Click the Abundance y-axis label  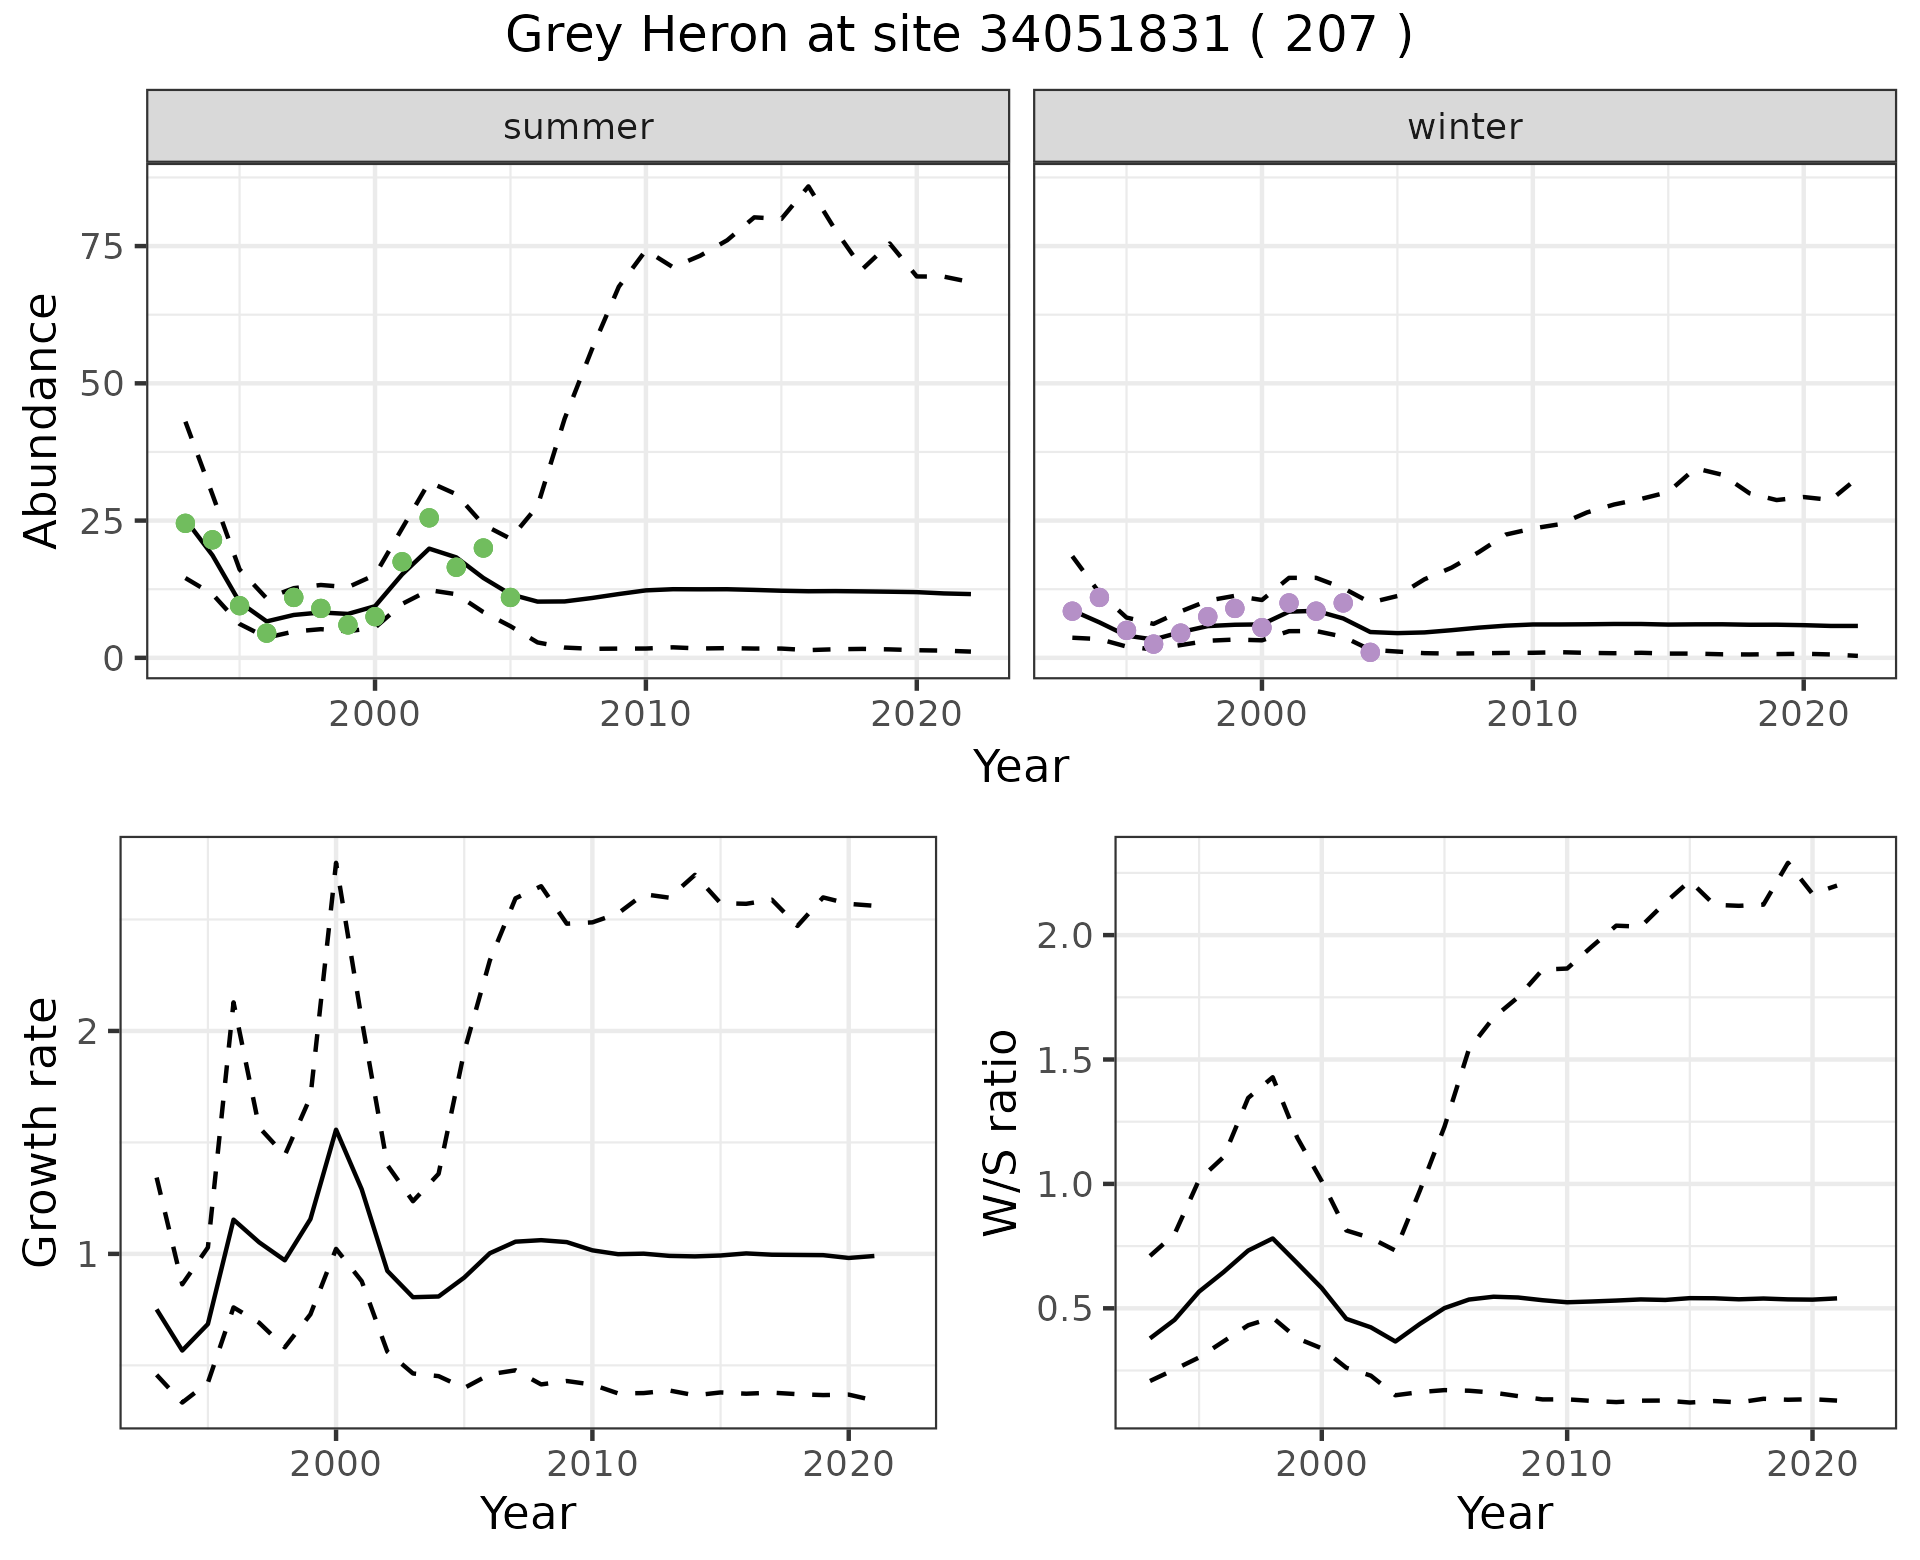[41, 421]
